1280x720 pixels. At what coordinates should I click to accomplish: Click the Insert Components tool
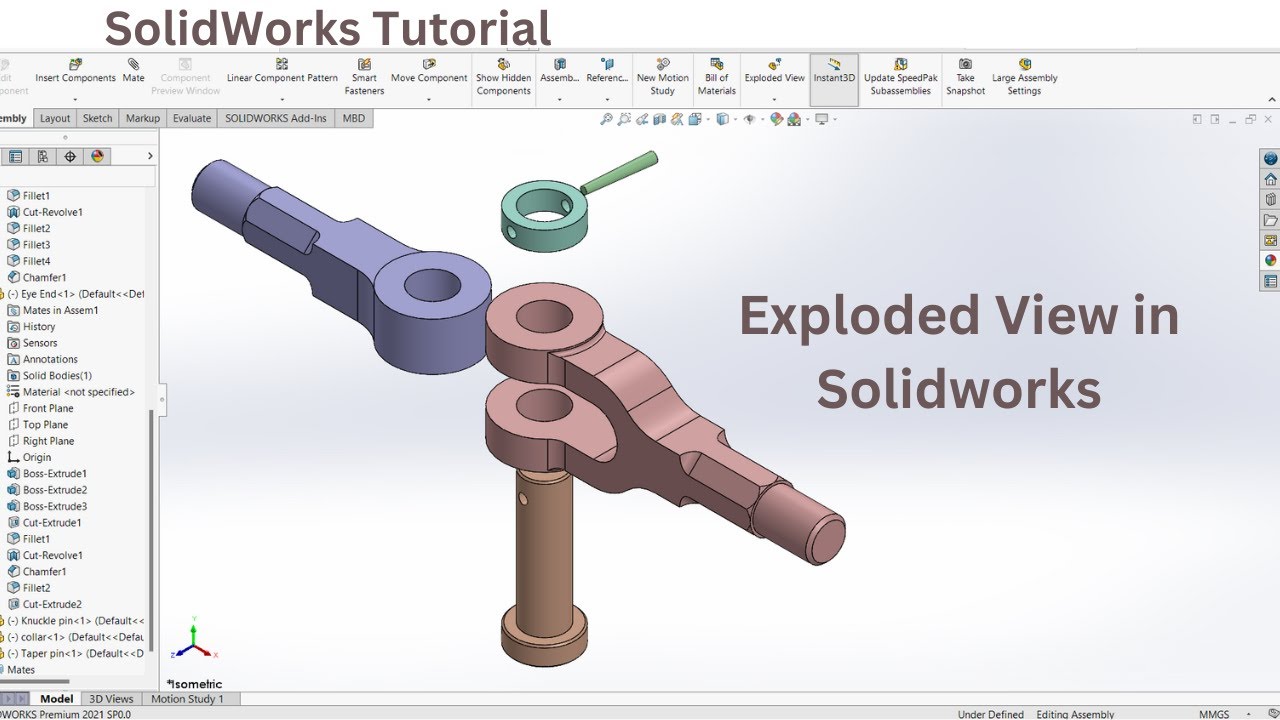76,72
